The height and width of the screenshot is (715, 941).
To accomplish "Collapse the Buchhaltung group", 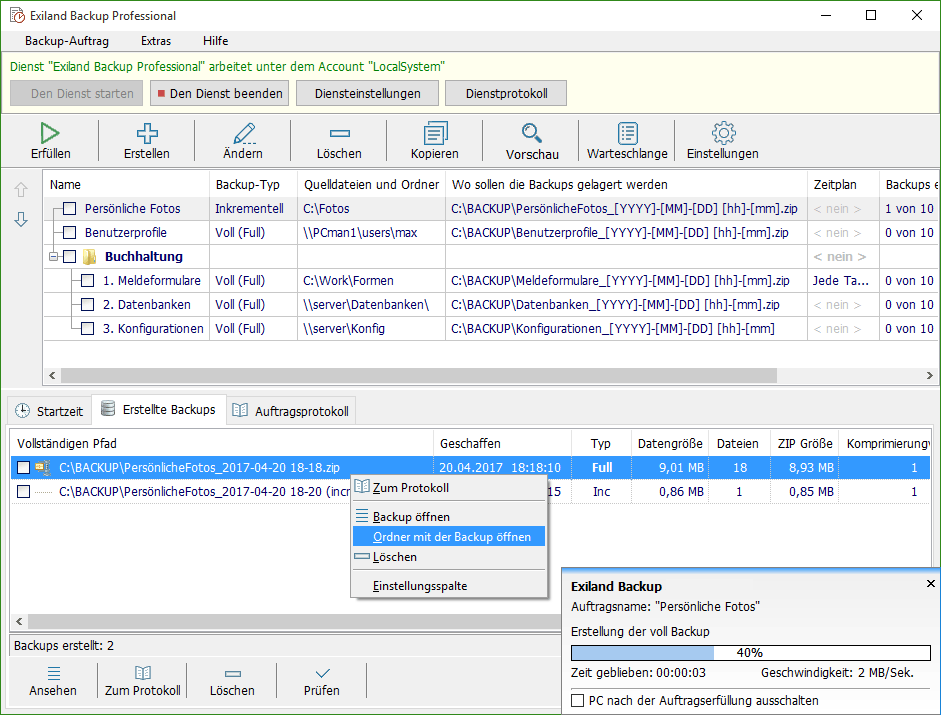I will click(x=53, y=256).
